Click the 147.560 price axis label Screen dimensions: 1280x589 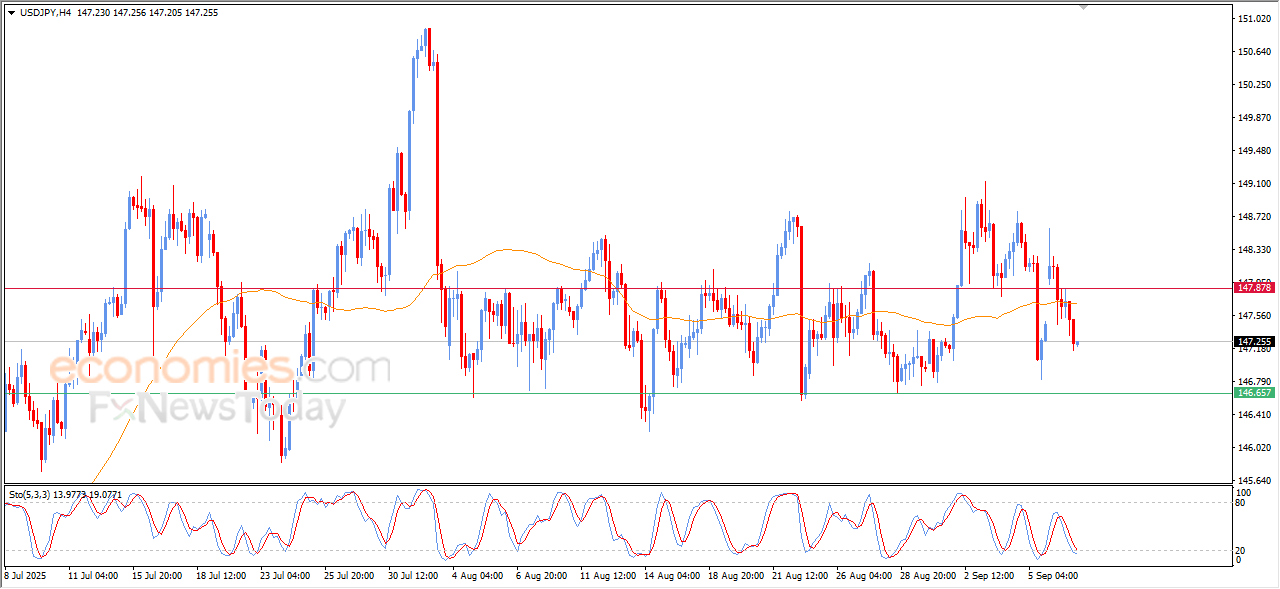(1254, 316)
